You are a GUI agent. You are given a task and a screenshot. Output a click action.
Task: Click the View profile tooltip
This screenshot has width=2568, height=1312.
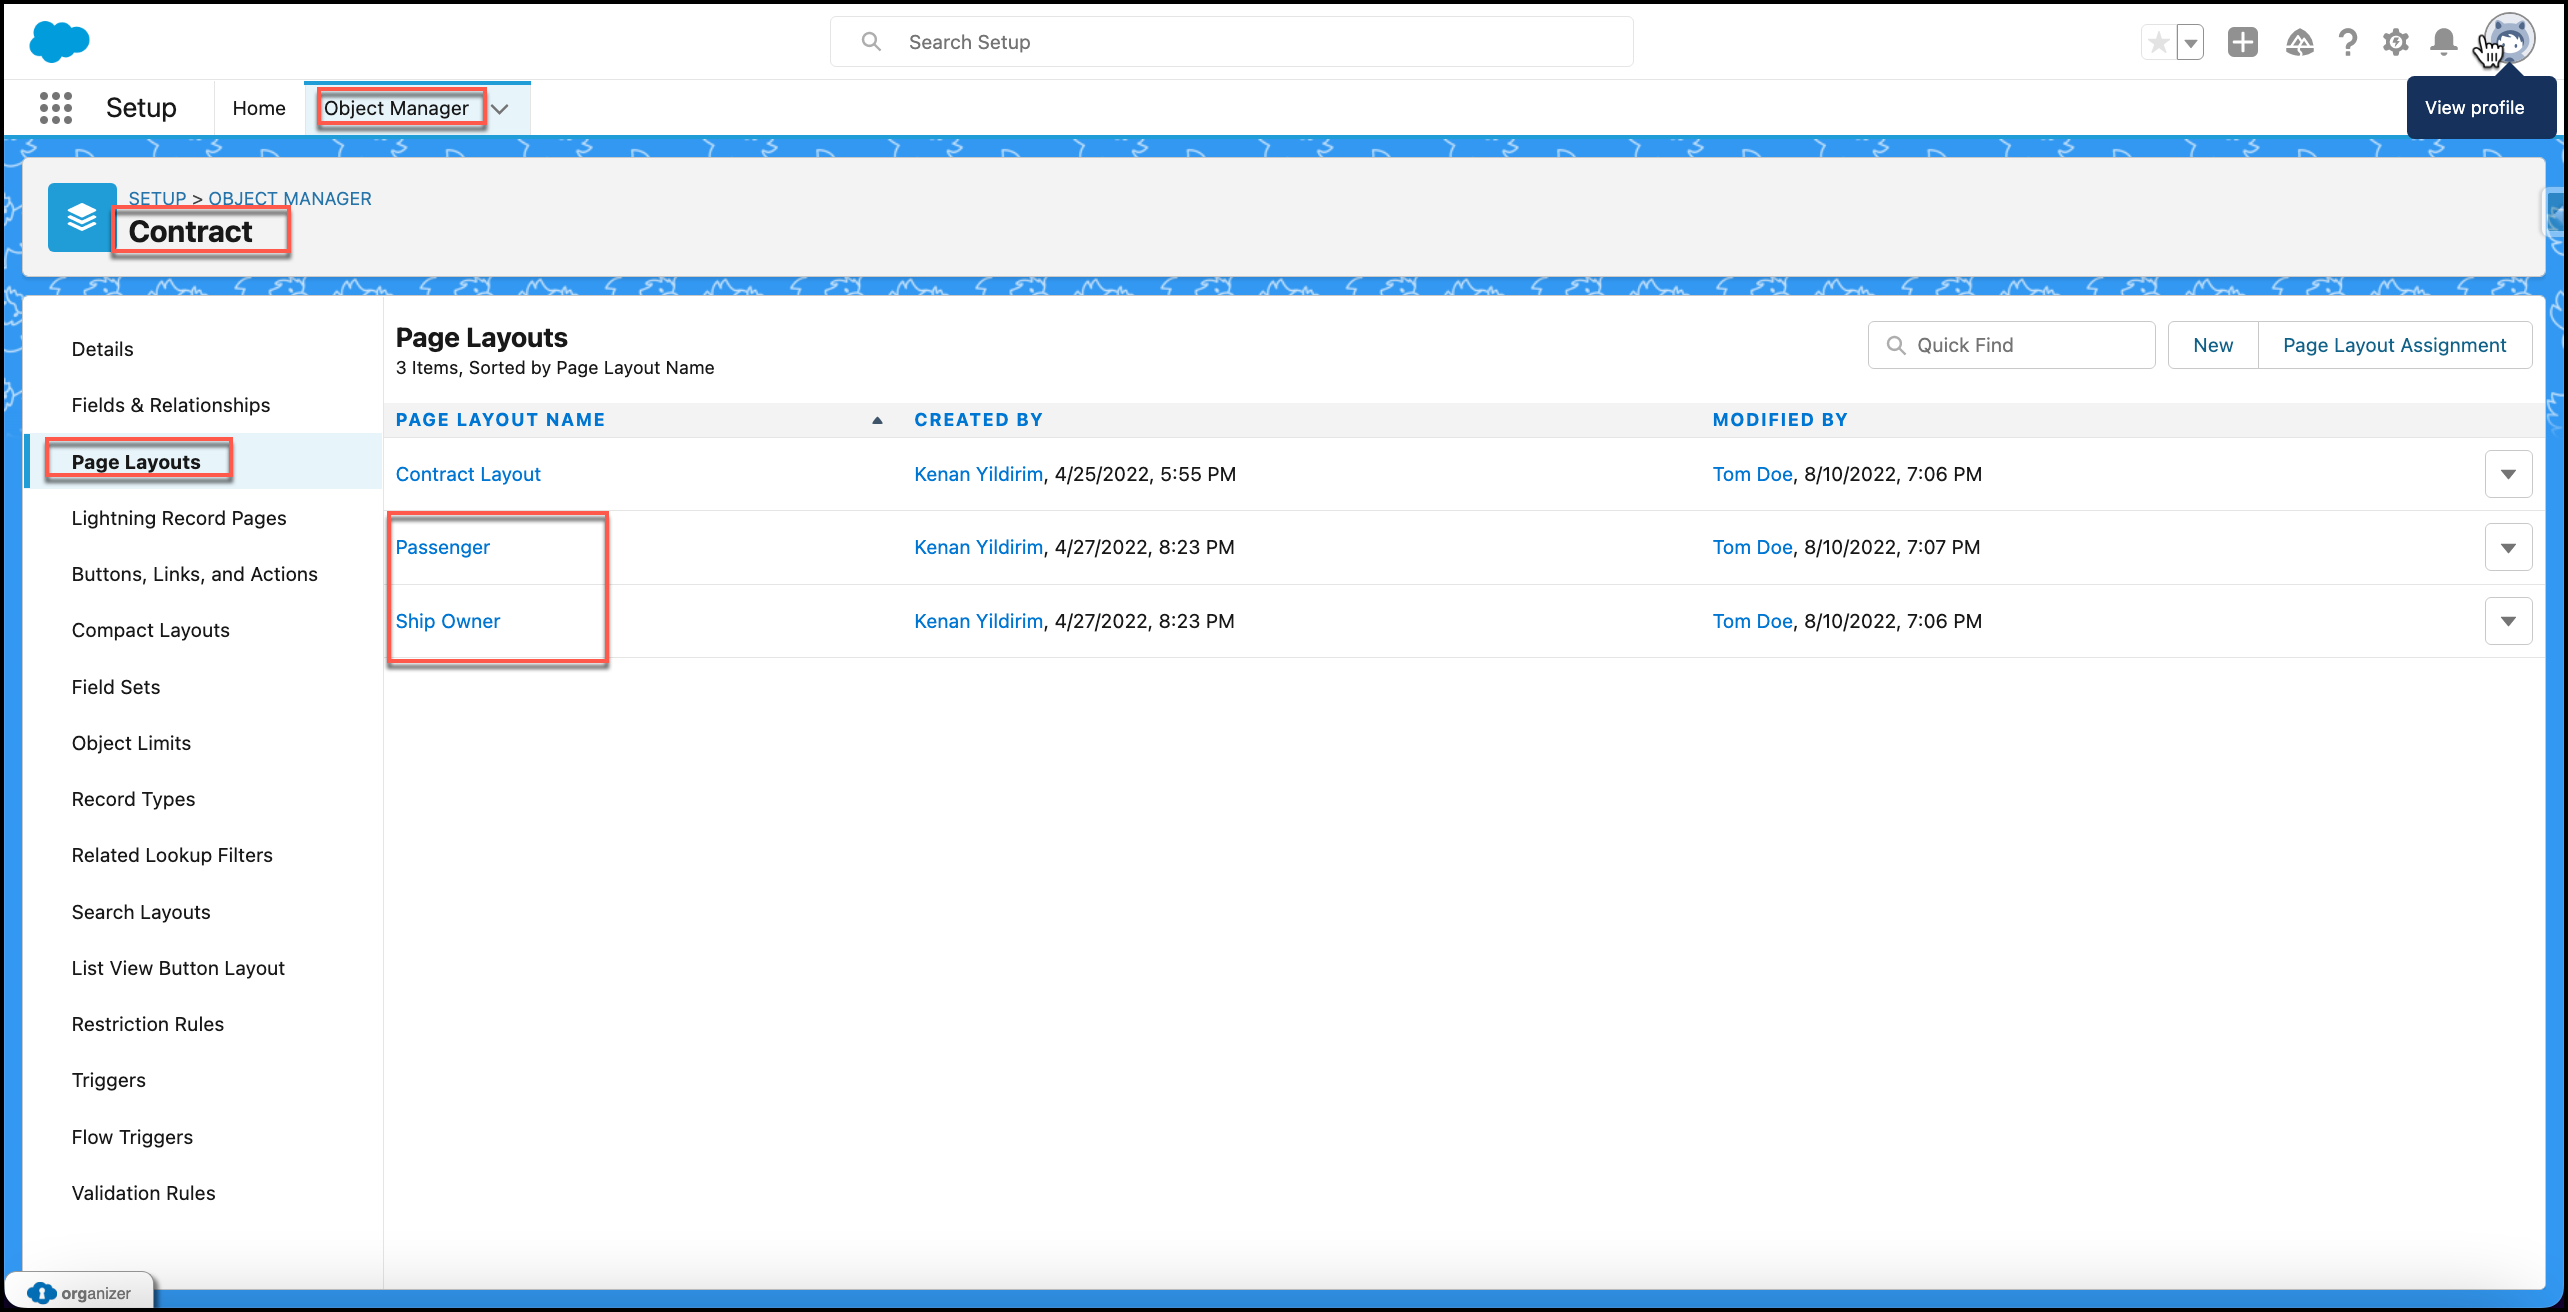[x=2481, y=108]
